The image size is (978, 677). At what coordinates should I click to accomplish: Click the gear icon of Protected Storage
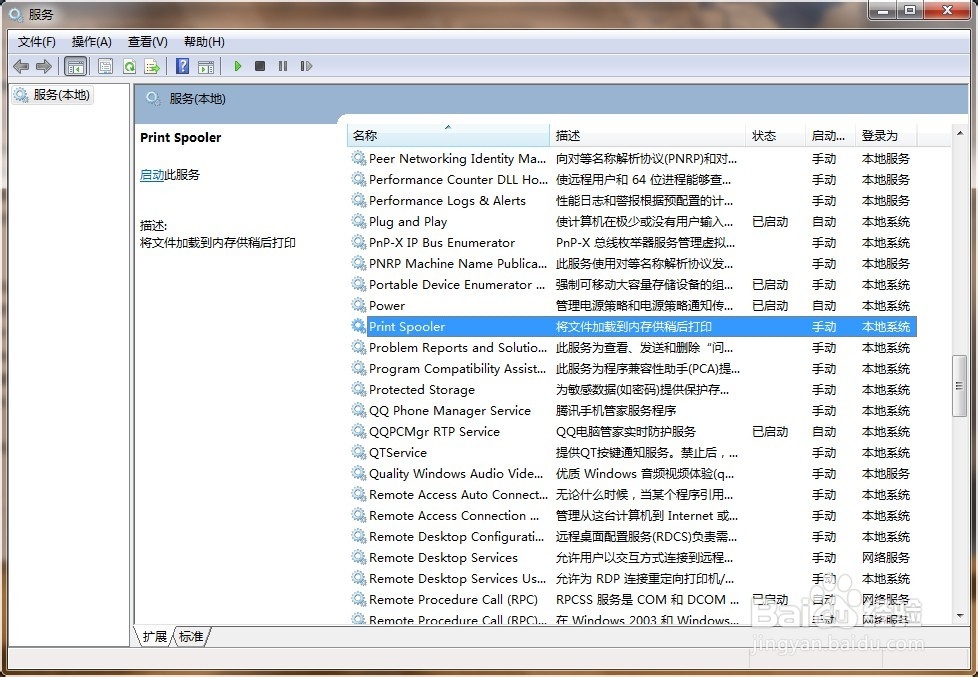click(x=359, y=389)
